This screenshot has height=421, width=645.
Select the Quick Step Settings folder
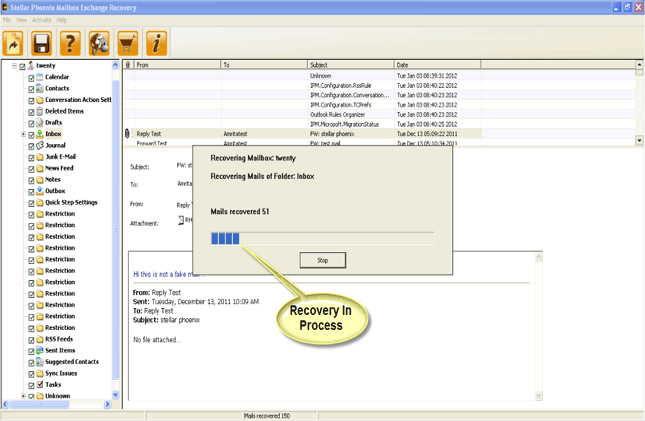click(x=71, y=202)
